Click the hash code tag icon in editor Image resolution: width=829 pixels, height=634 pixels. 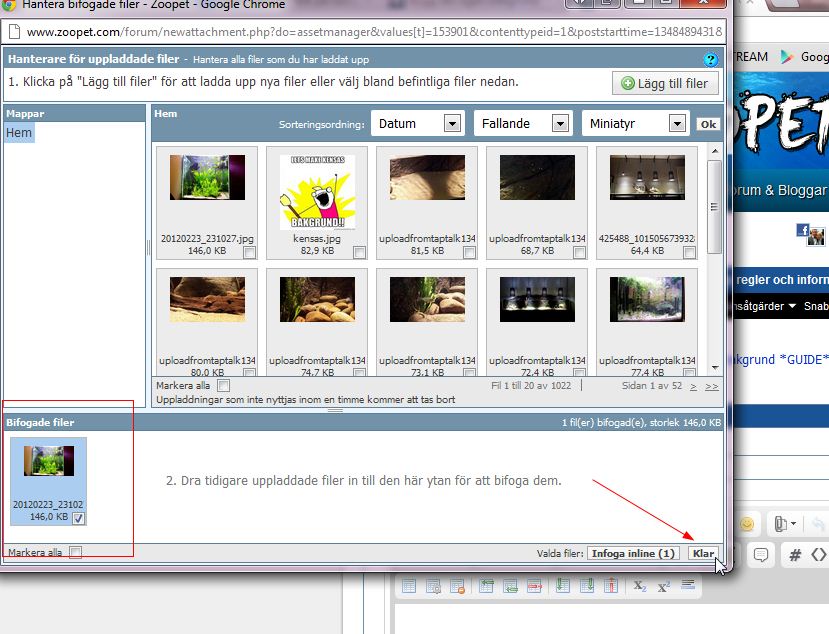point(795,555)
